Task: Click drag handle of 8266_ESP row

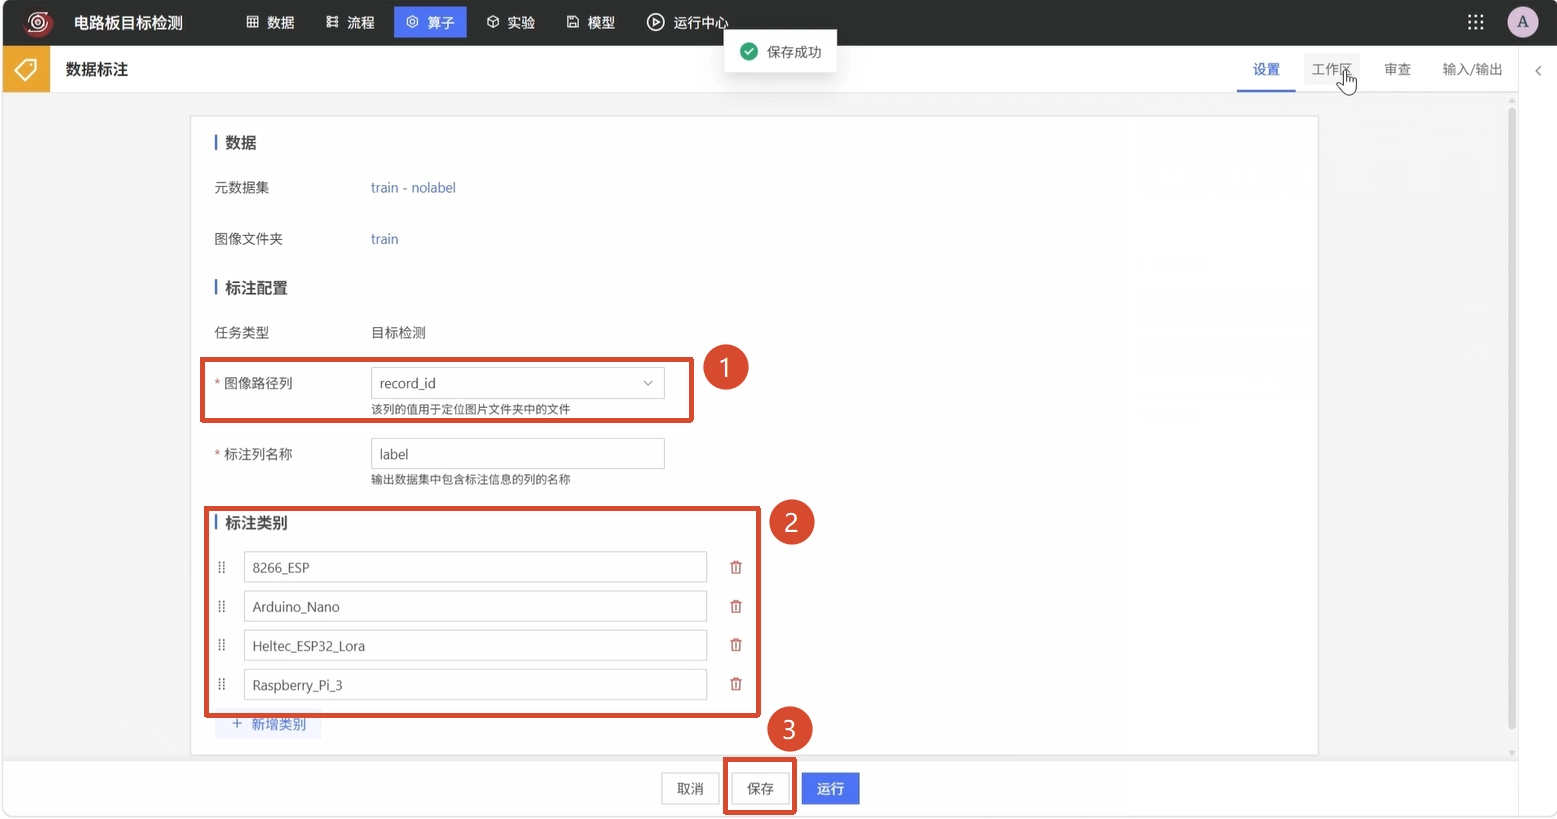Action: click(x=222, y=567)
